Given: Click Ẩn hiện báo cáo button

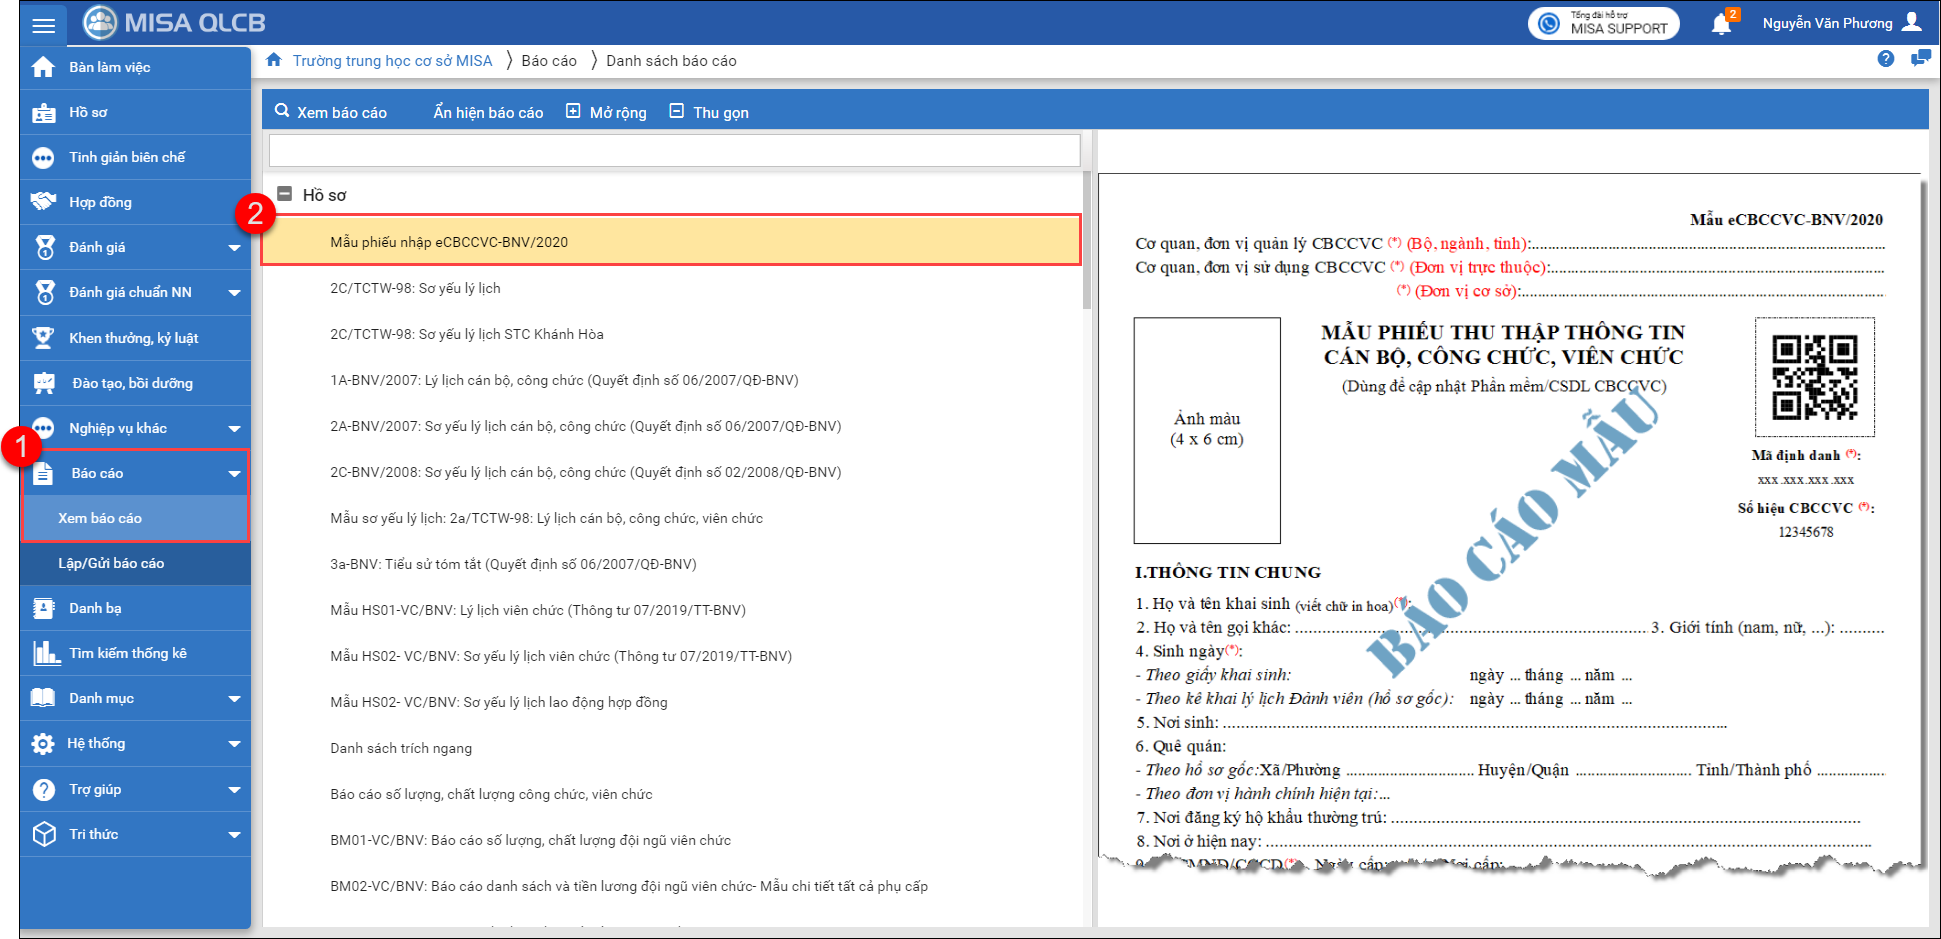Looking at the screenshot, I should pos(488,112).
